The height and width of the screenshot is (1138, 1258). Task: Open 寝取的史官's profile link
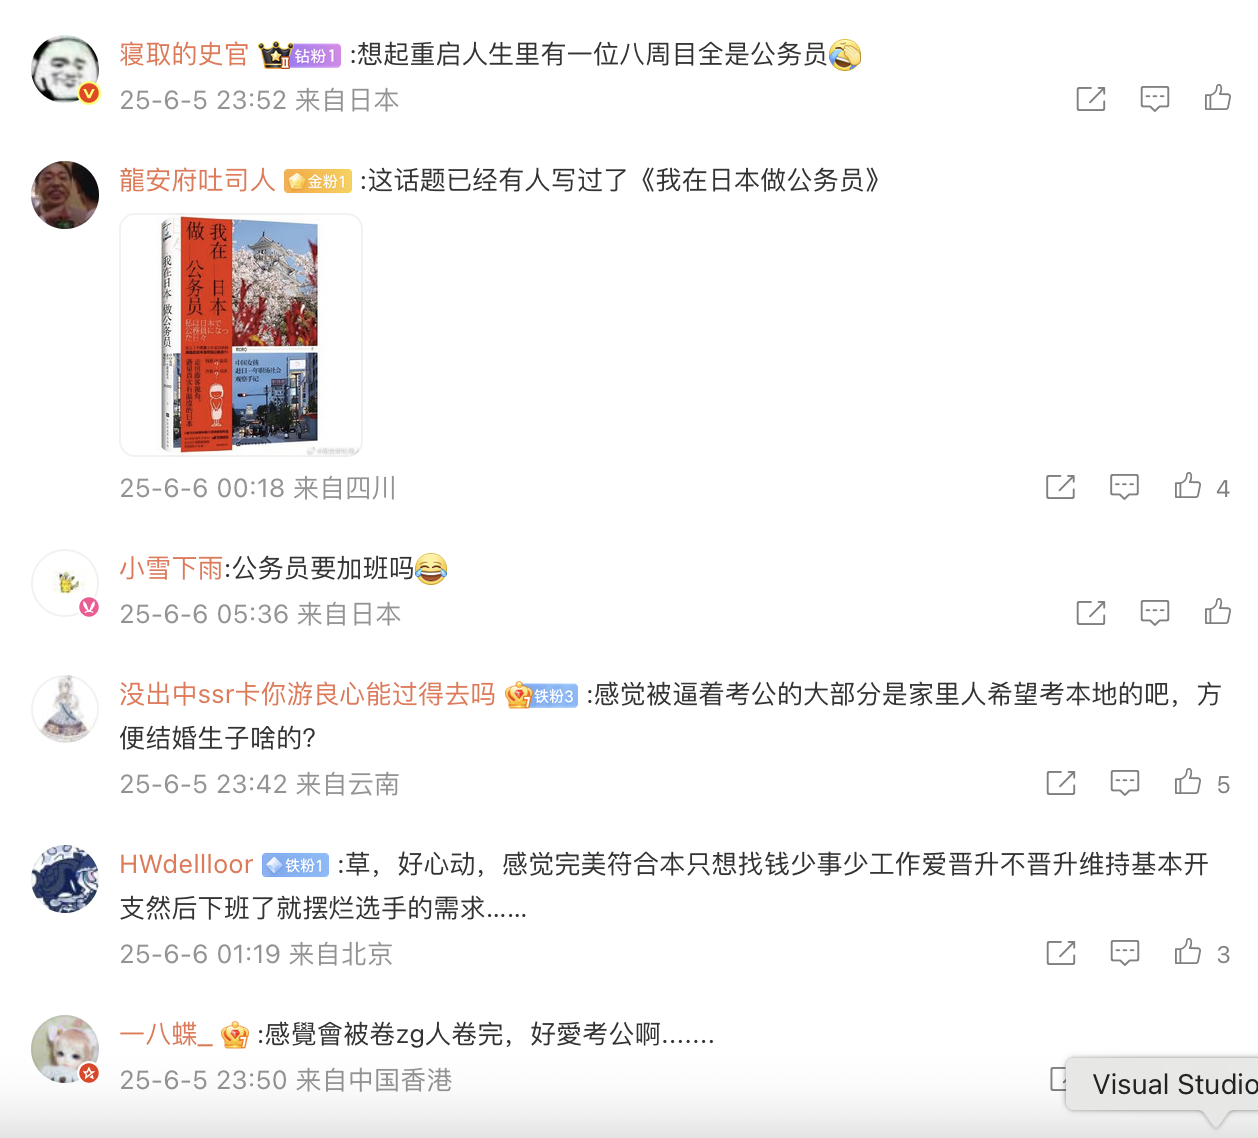click(184, 54)
